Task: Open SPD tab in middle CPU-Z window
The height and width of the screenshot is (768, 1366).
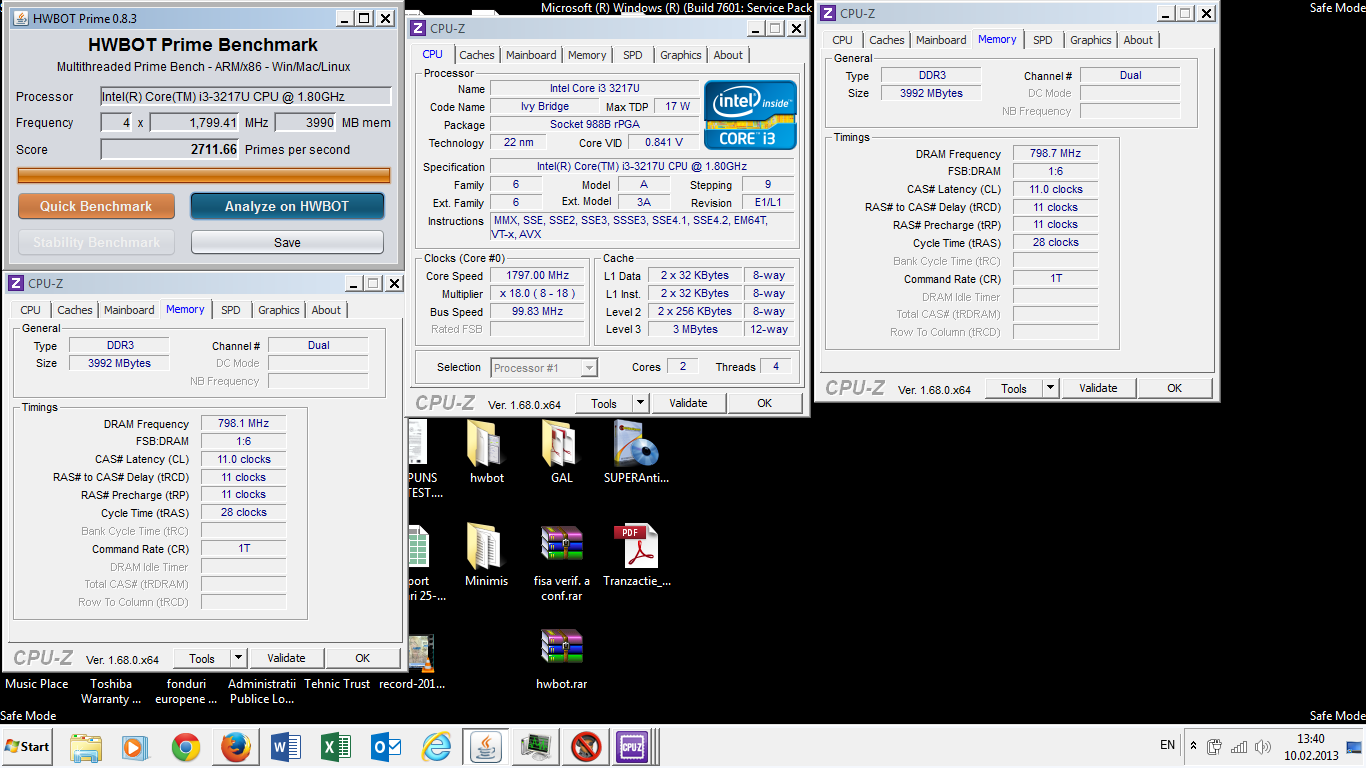Action: click(633, 55)
